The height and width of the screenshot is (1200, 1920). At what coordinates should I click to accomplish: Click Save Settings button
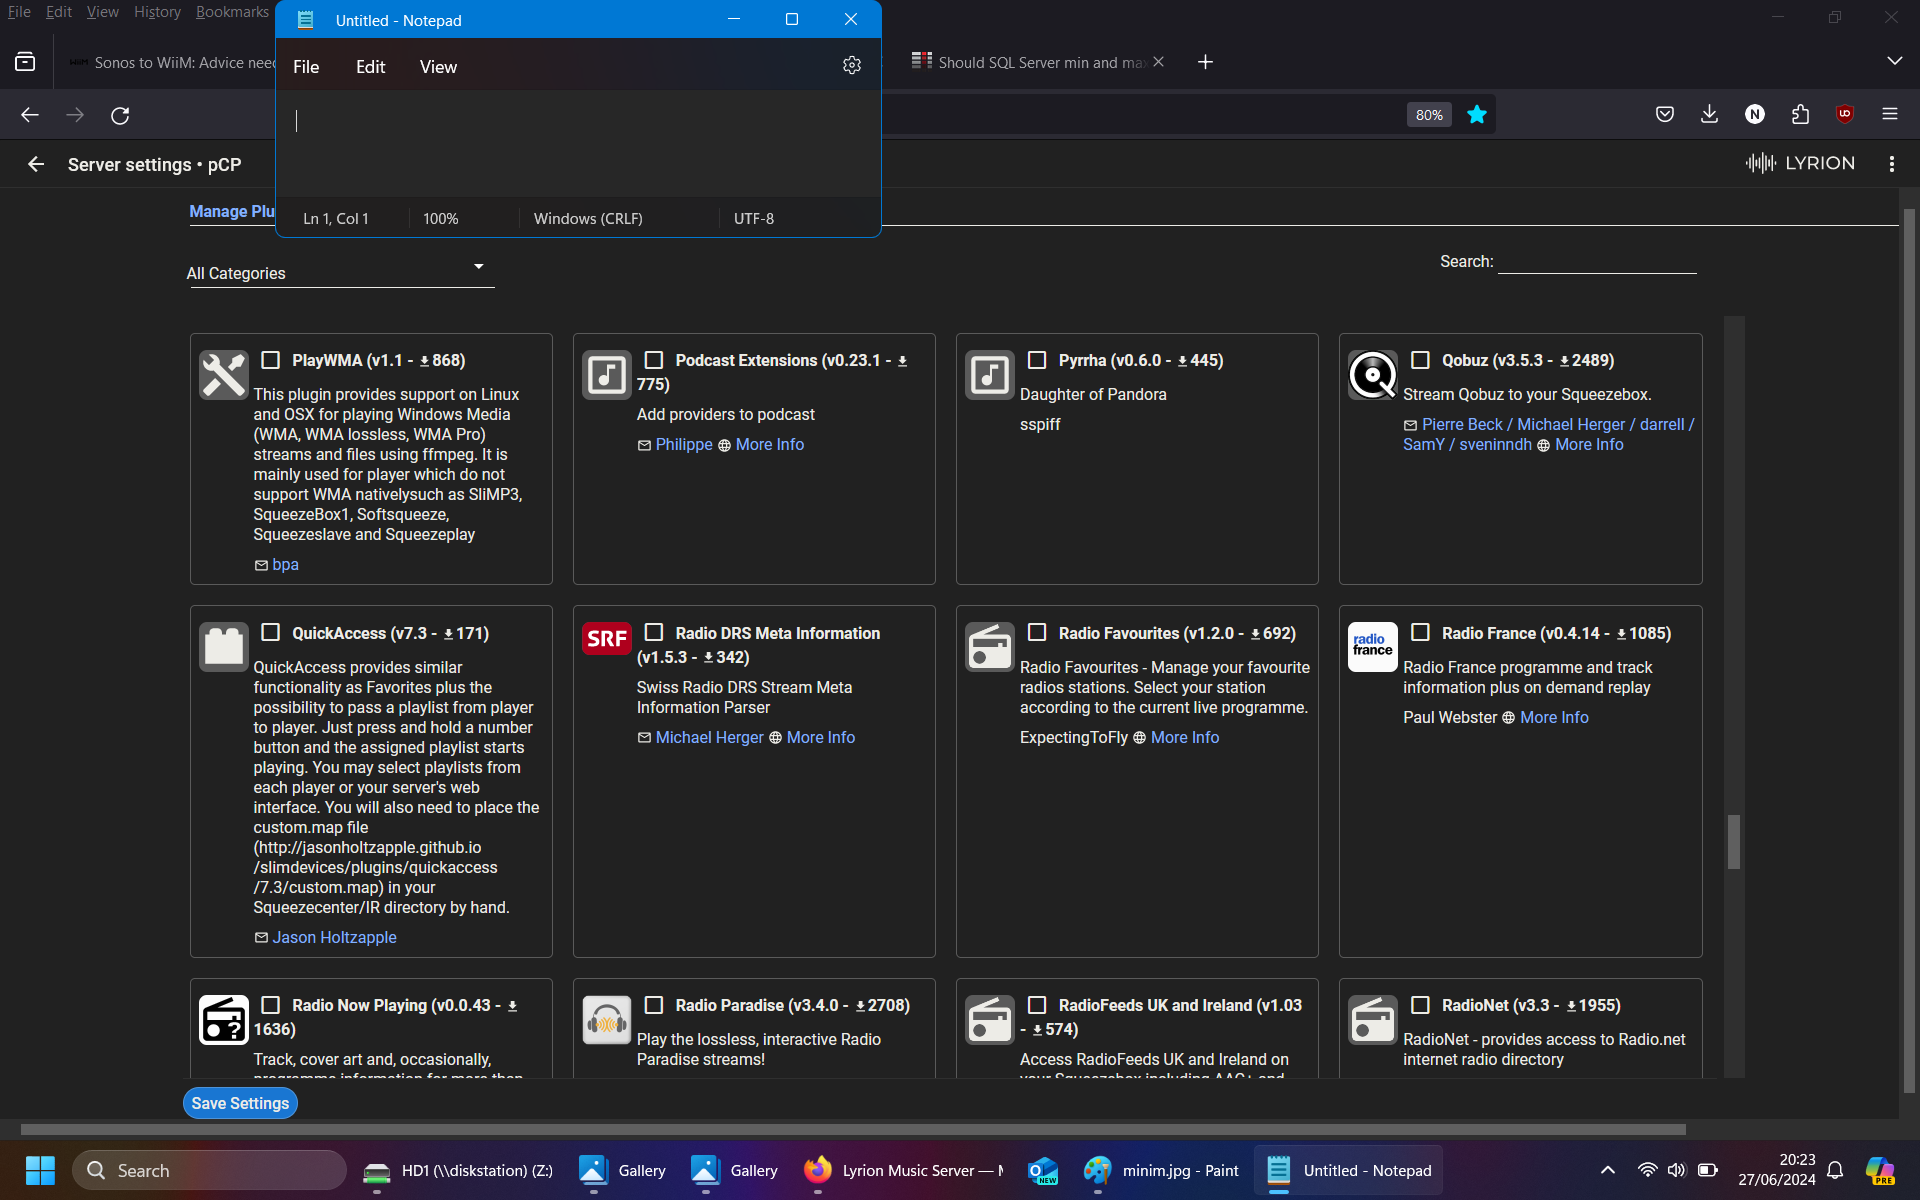tap(240, 1103)
